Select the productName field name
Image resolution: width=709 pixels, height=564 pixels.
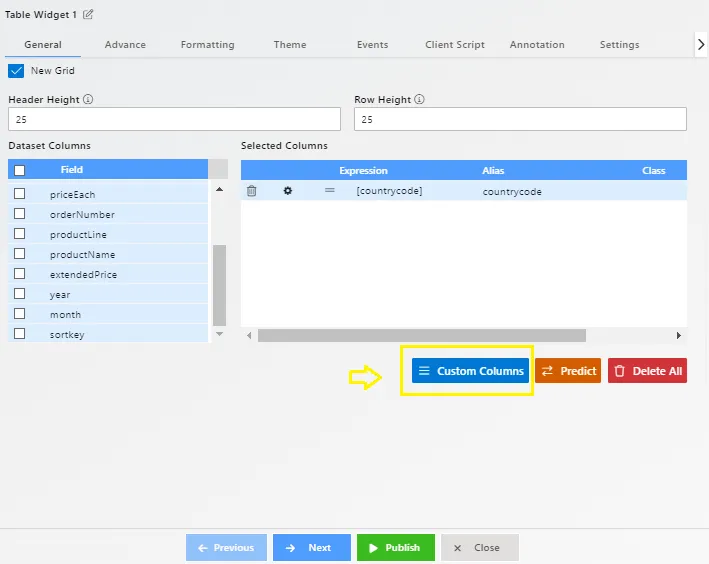[82, 255]
